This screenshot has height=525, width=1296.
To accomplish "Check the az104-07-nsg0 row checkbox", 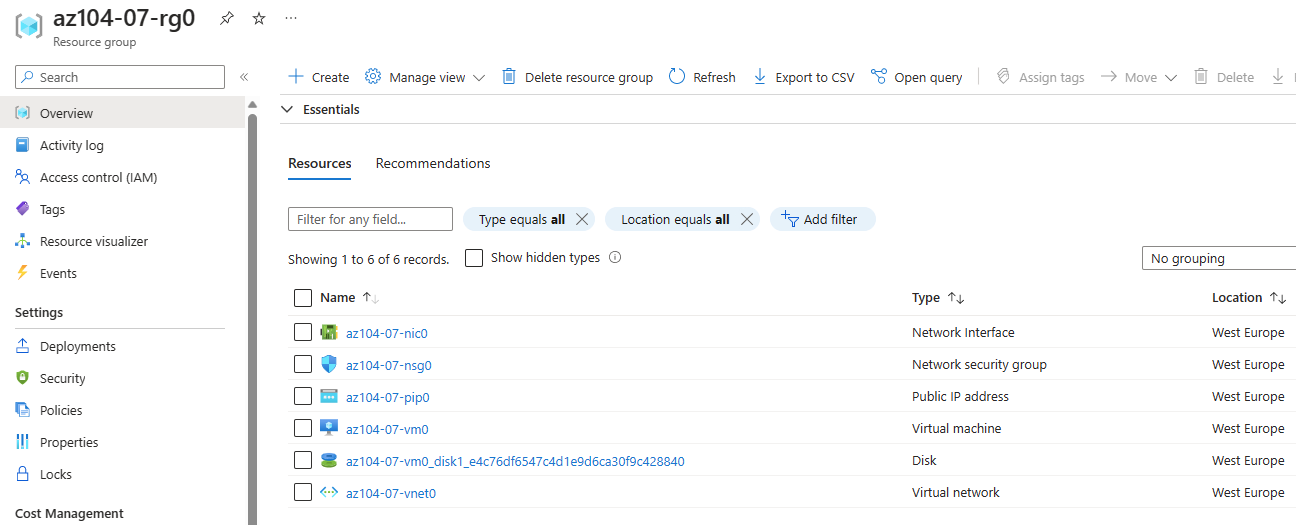I will (303, 365).
